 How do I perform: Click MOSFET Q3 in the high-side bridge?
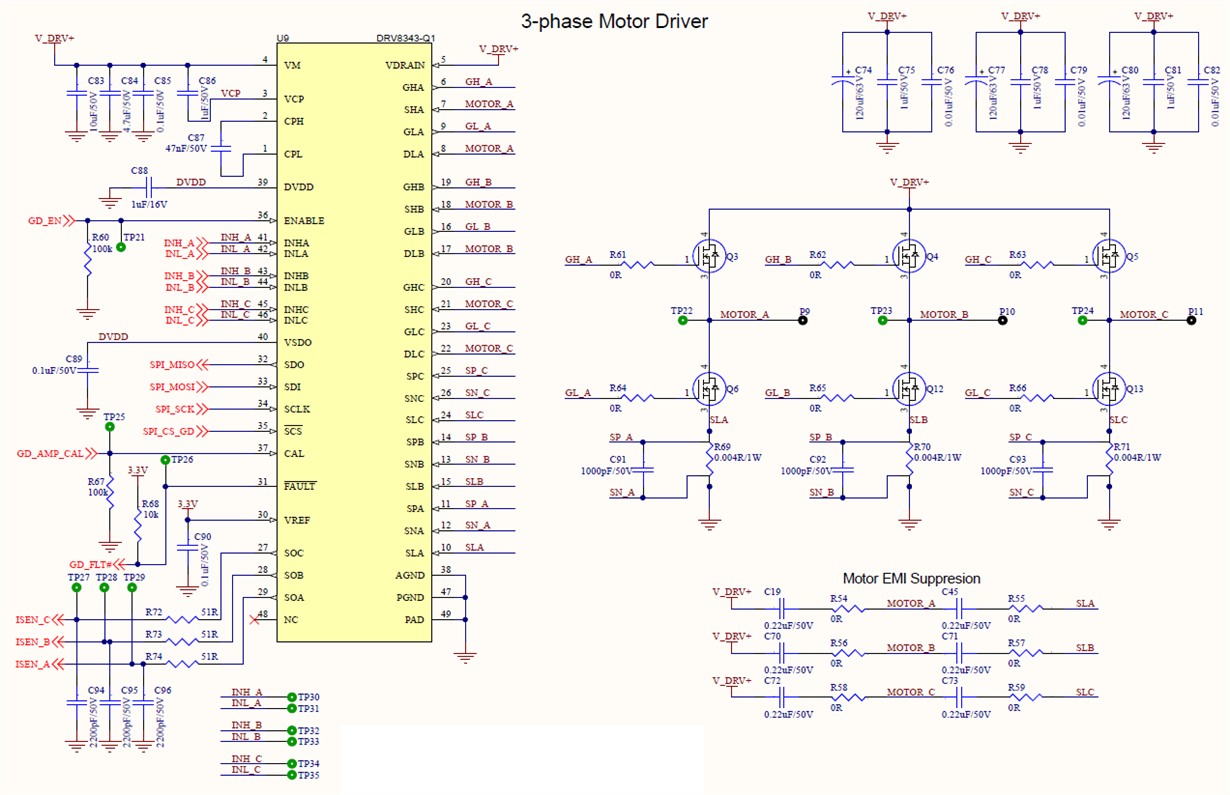click(x=710, y=255)
